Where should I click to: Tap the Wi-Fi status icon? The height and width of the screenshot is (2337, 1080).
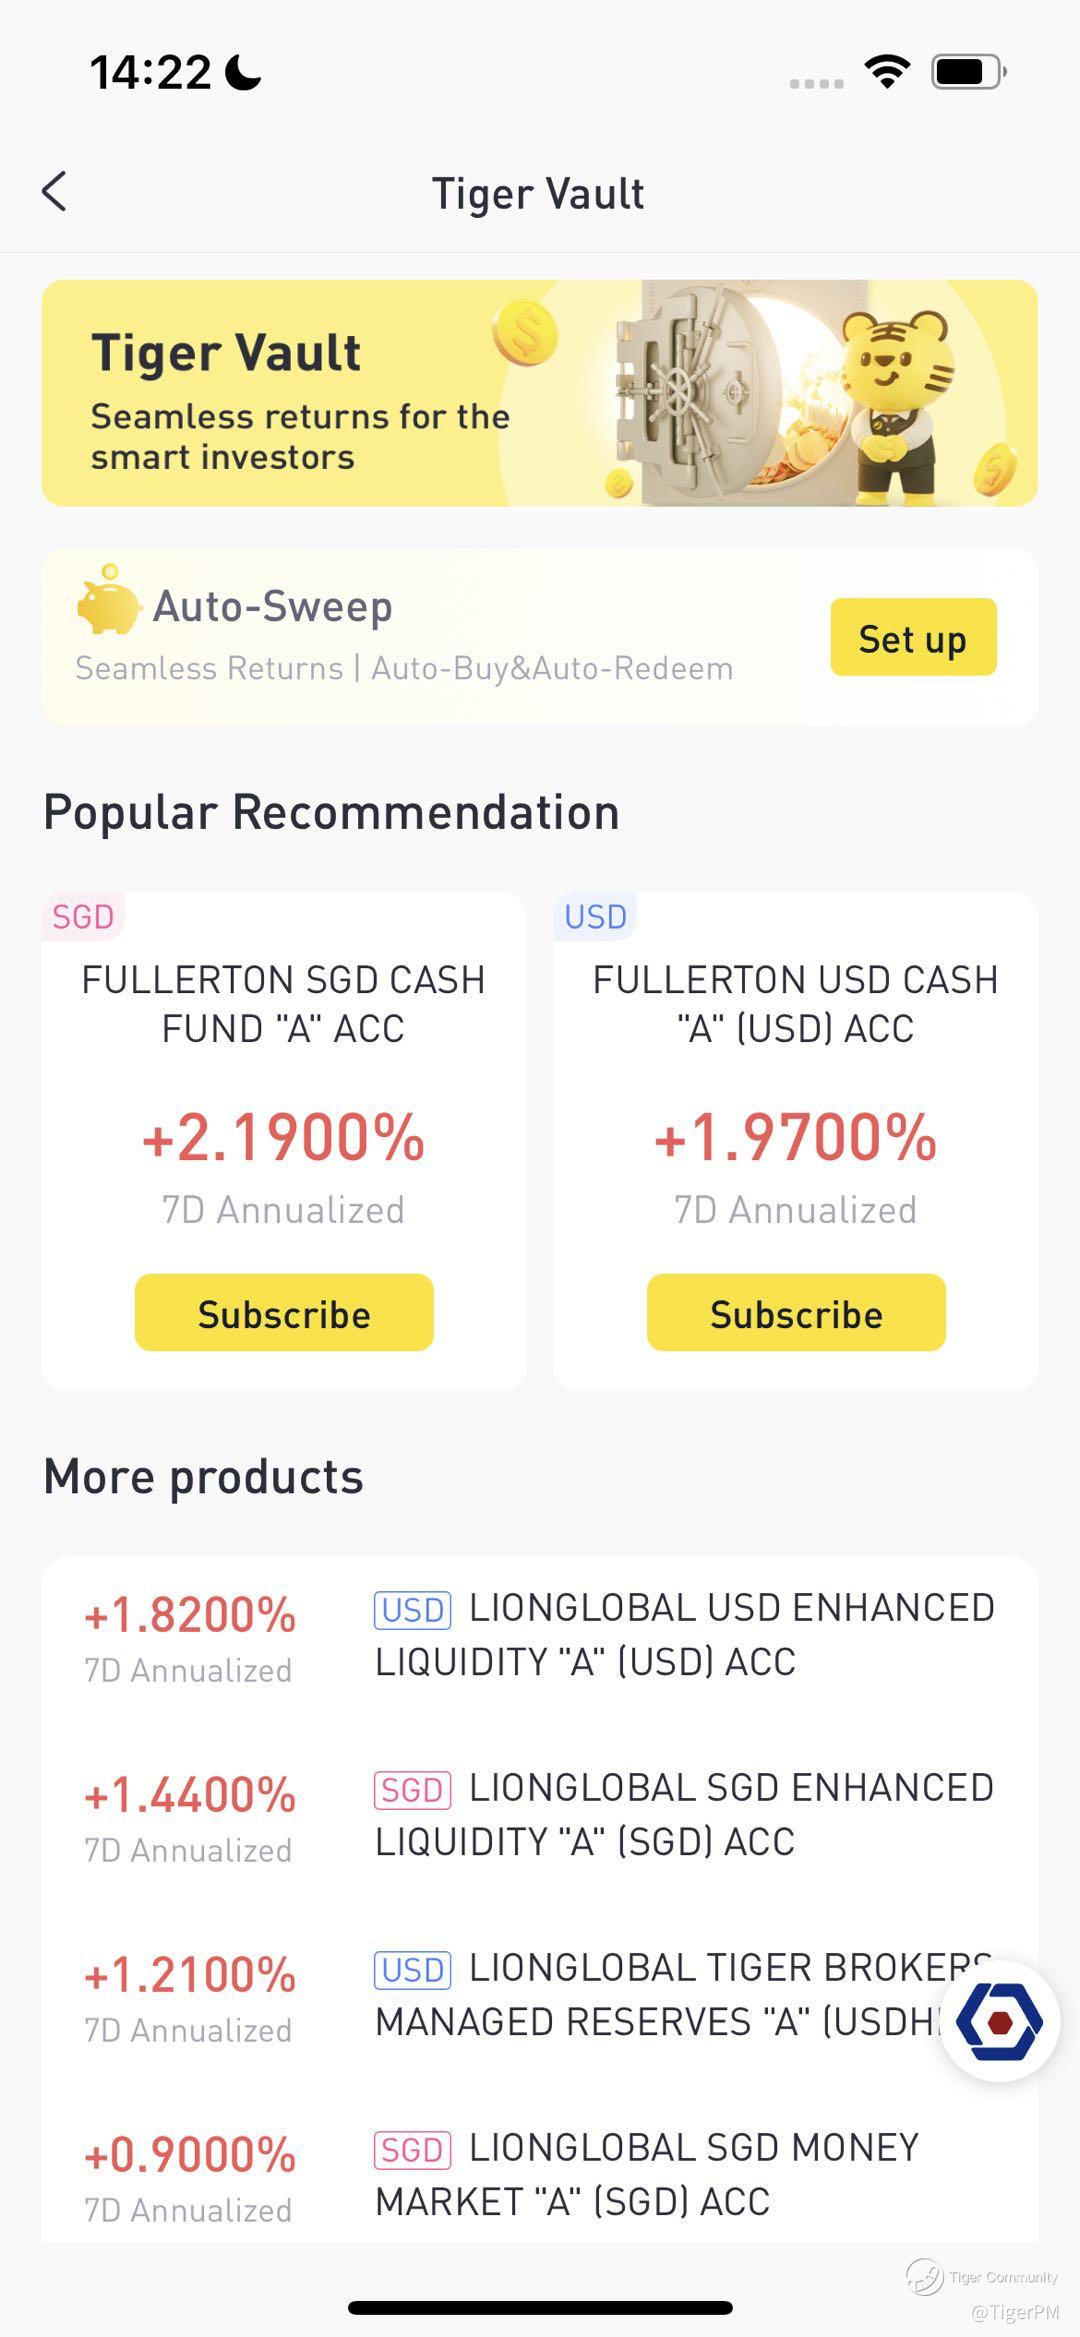click(887, 72)
